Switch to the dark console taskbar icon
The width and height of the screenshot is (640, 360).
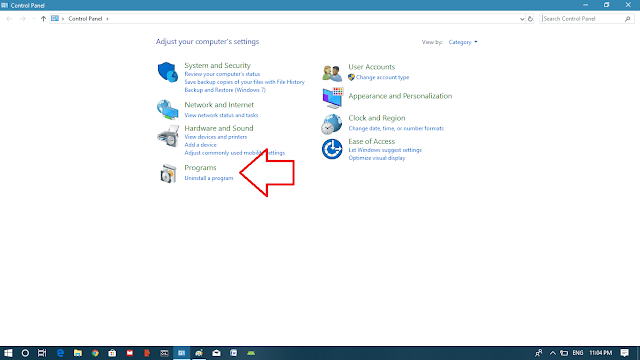pos(164,353)
